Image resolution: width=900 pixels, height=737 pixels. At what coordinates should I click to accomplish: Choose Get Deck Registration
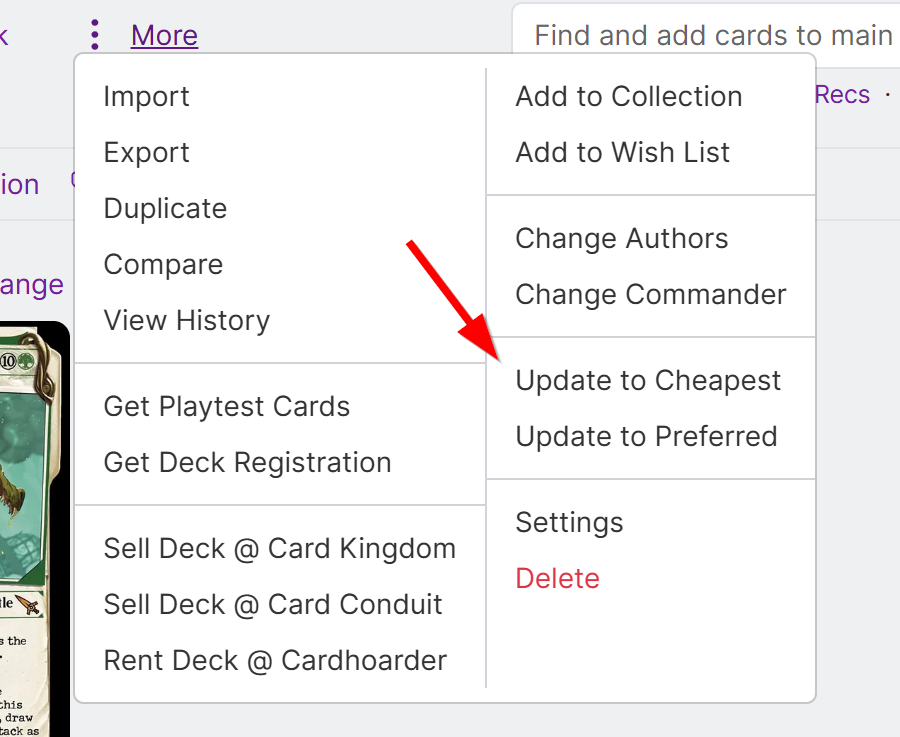tap(247, 463)
